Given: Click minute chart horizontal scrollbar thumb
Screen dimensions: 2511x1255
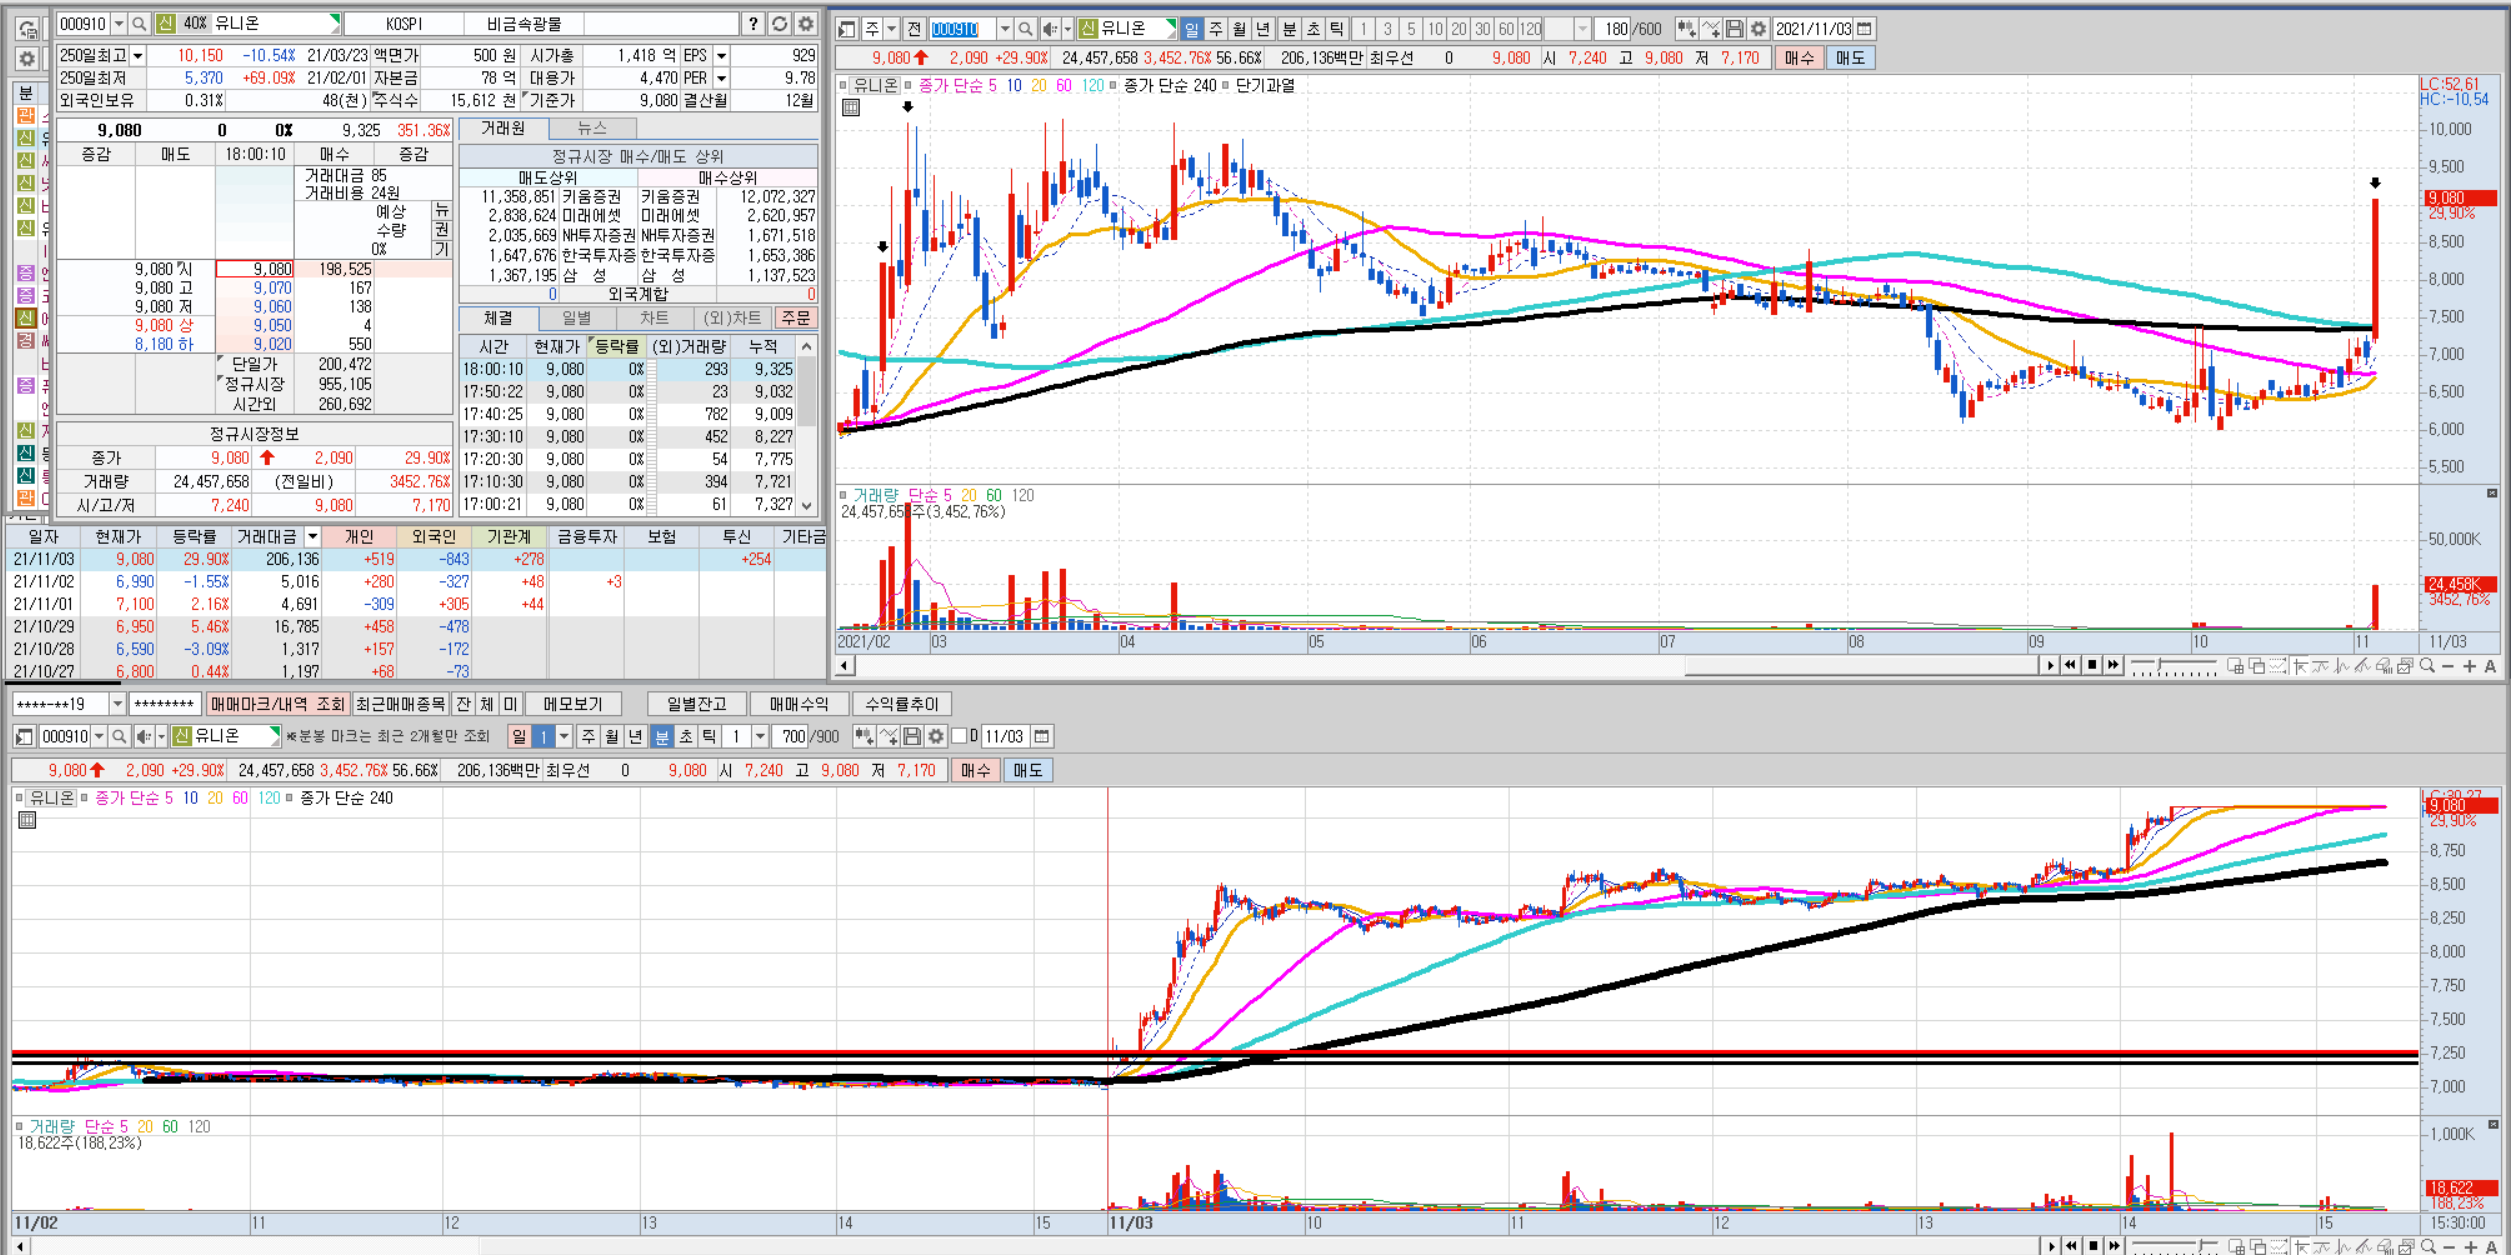Looking at the screenshot, I should point(1260,1247).
